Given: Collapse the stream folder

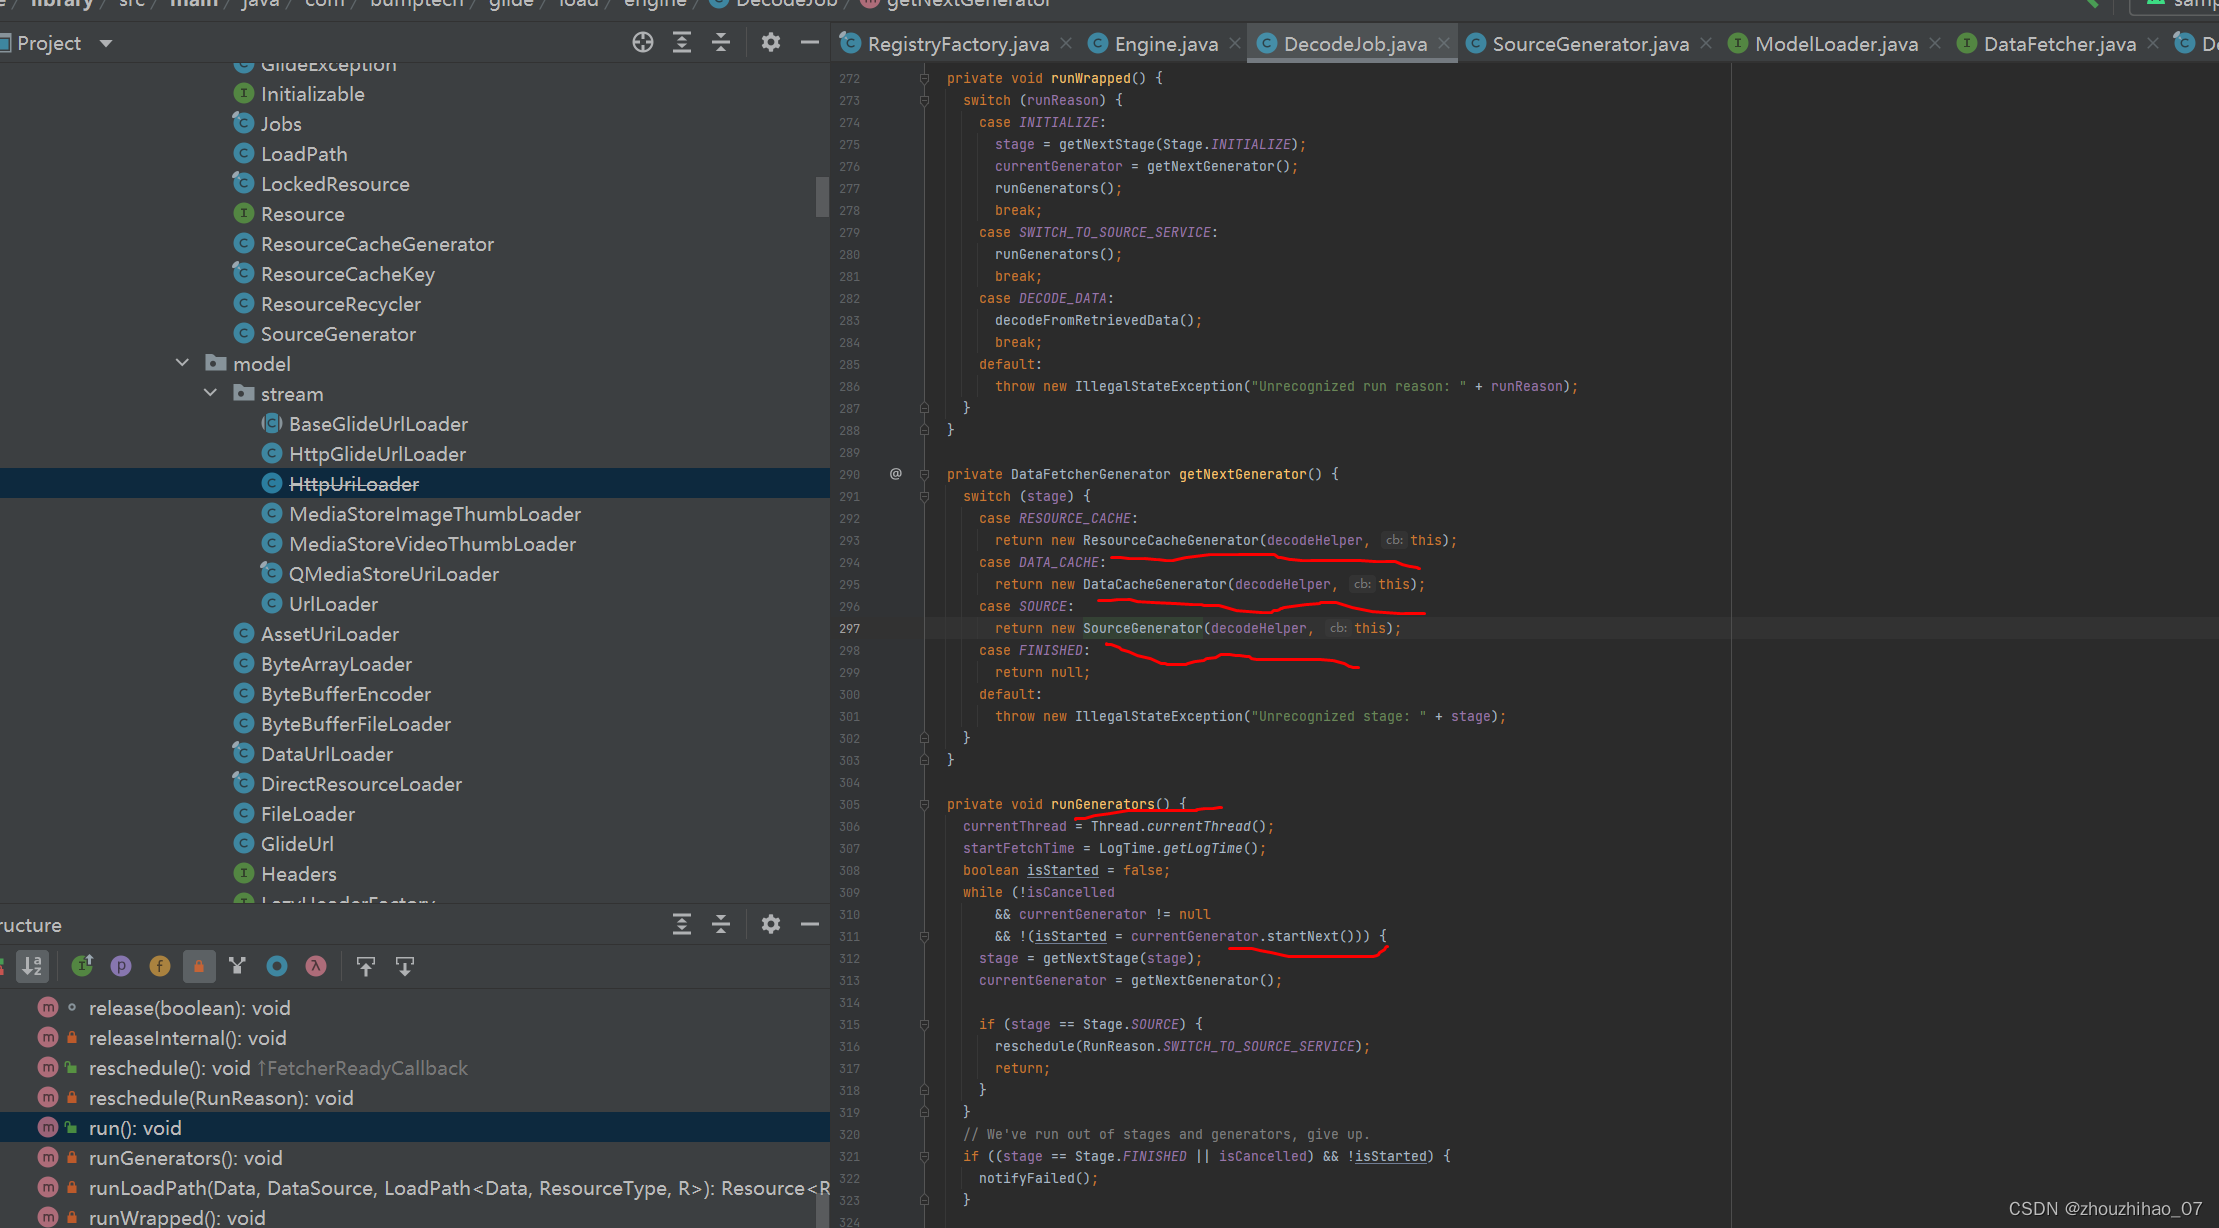Looking at the screenshot, I should pyautogui.click(x=210, y=393).
